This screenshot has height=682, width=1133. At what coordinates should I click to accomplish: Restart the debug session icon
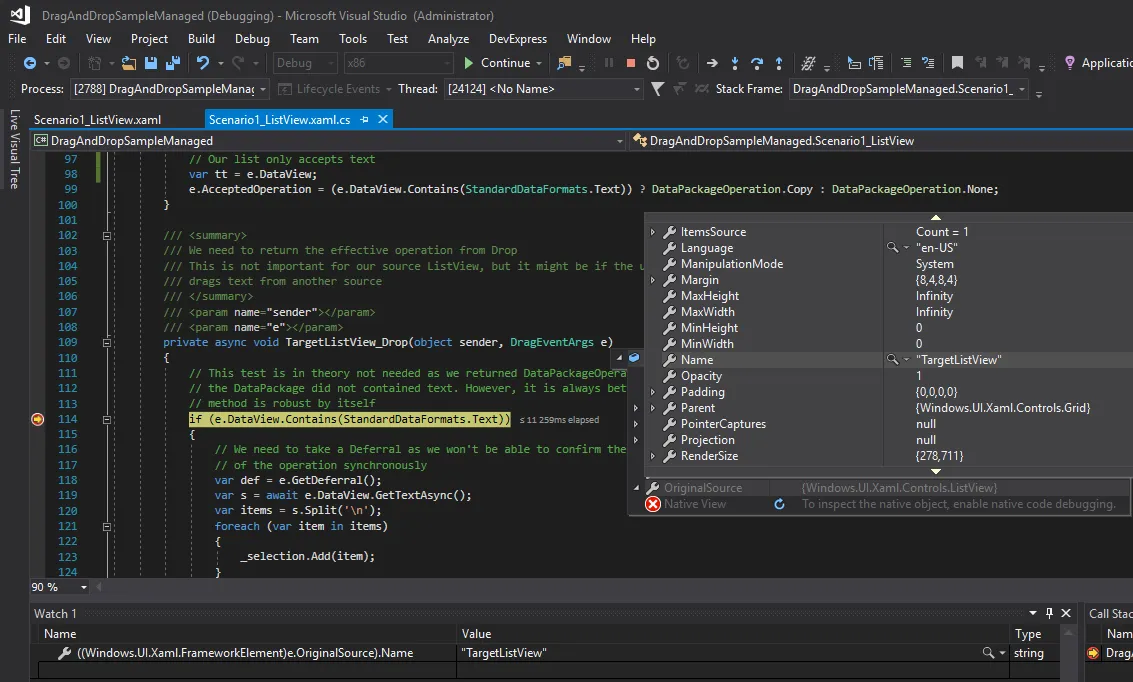(x=653, y=63)
